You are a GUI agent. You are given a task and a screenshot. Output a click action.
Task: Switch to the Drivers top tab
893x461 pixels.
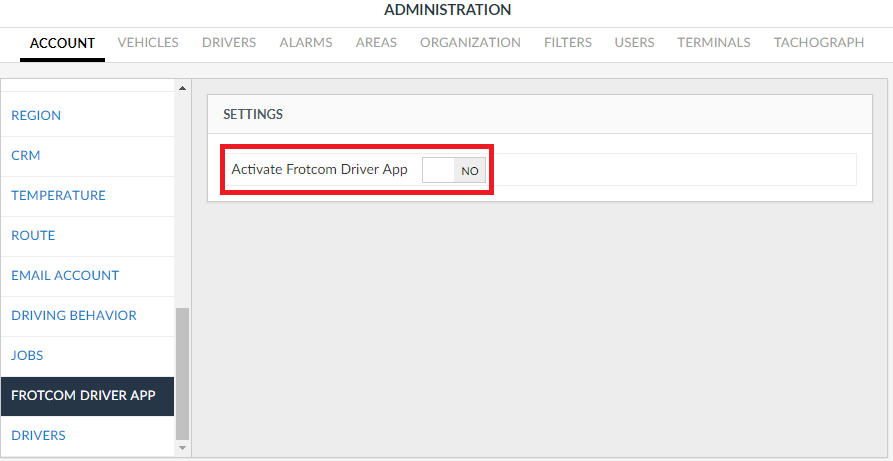click(x=229, y=43)
